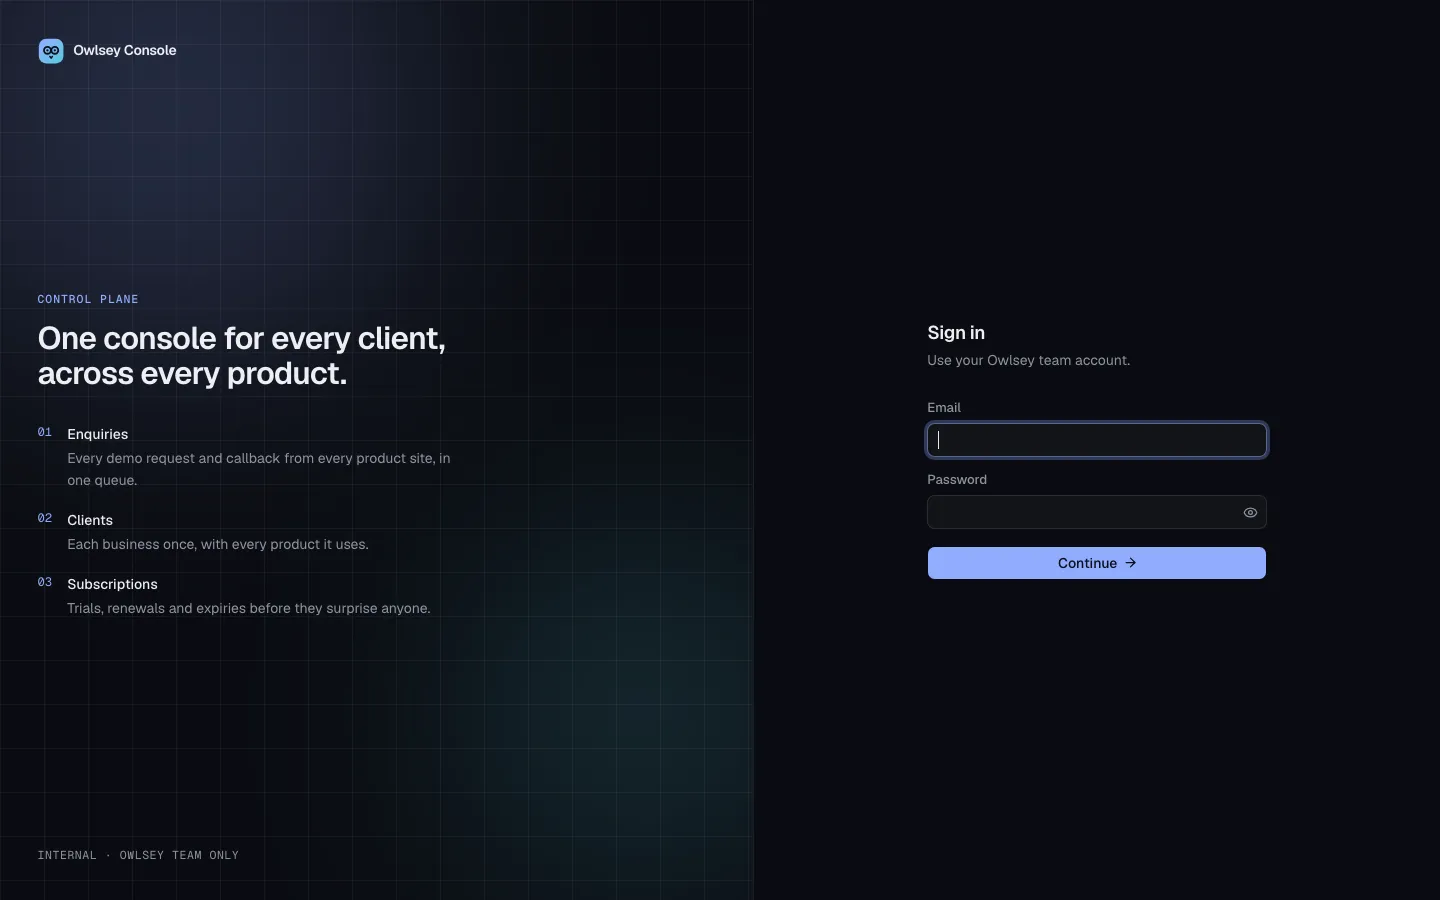
Task: Click the '01' step number
Action: [x=45, y=432]
